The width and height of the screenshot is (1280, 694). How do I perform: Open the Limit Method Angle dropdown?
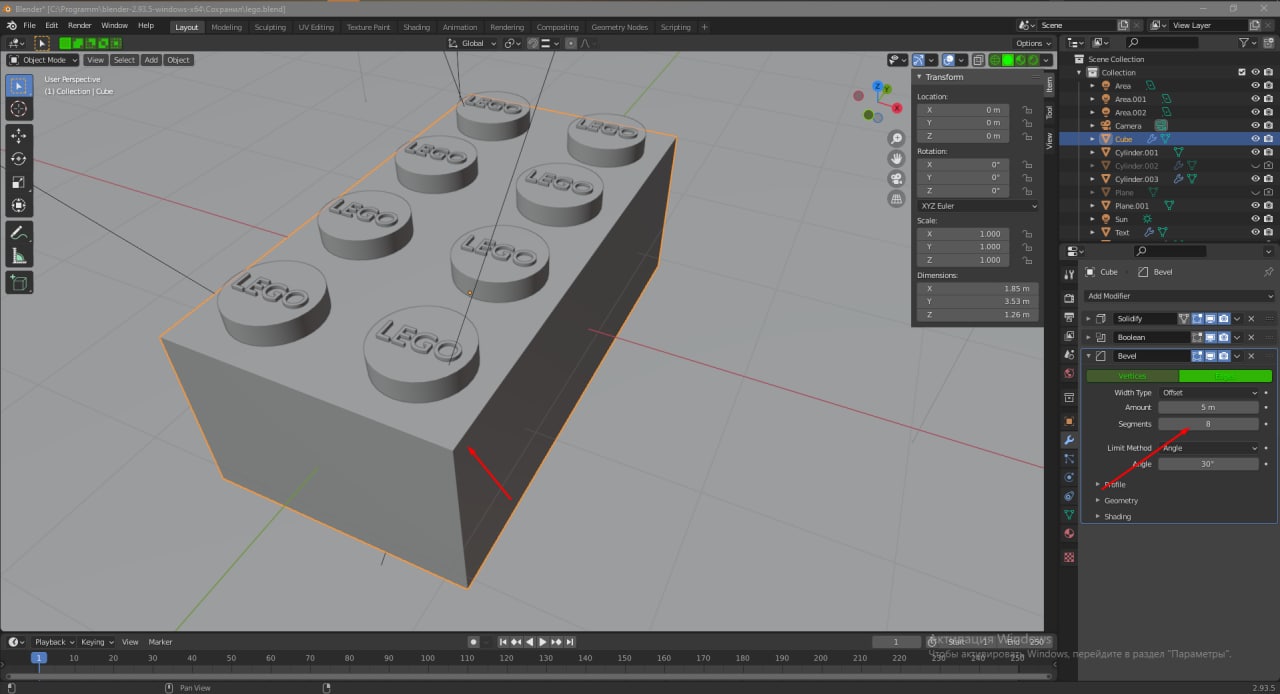1209,448
